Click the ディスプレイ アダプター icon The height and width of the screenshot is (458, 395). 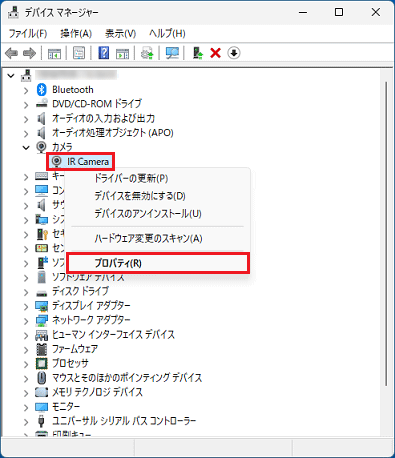pos(41,306)
